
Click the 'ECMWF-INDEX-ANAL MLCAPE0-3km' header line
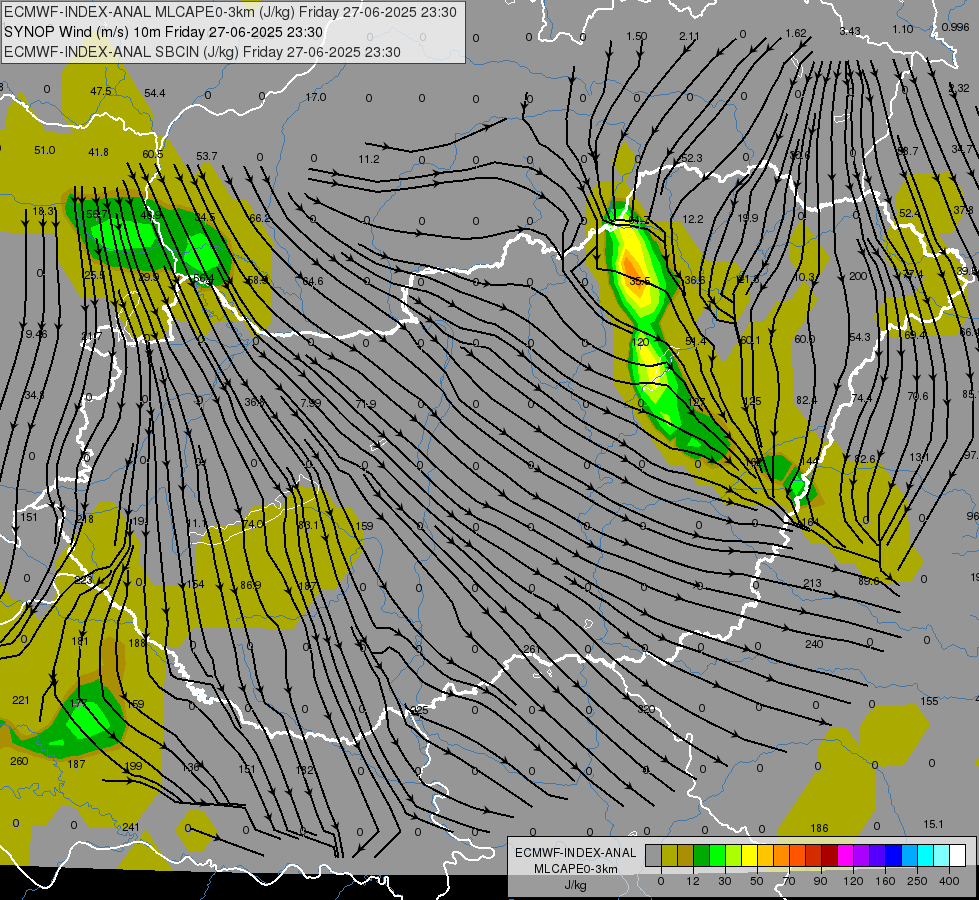coord(230,12)
